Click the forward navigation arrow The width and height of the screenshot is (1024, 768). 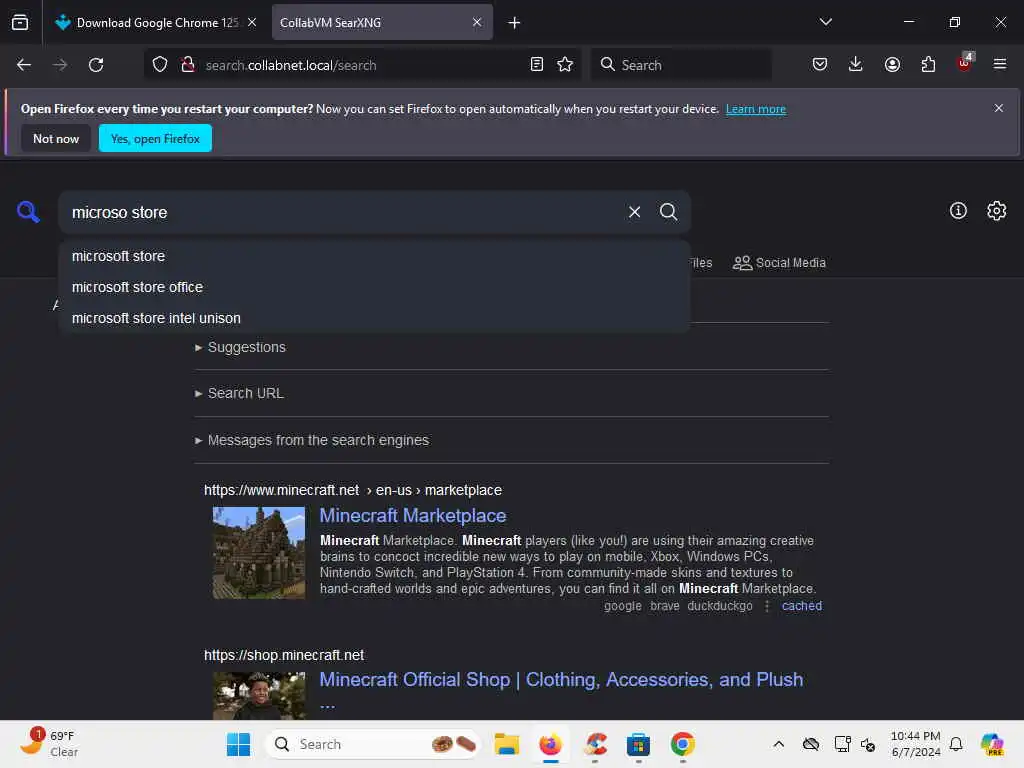pyautogui.click(x=60, y=65)
